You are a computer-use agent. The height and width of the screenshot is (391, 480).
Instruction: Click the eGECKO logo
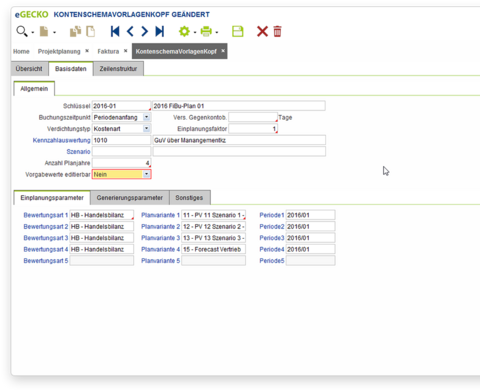pos(31,15)
